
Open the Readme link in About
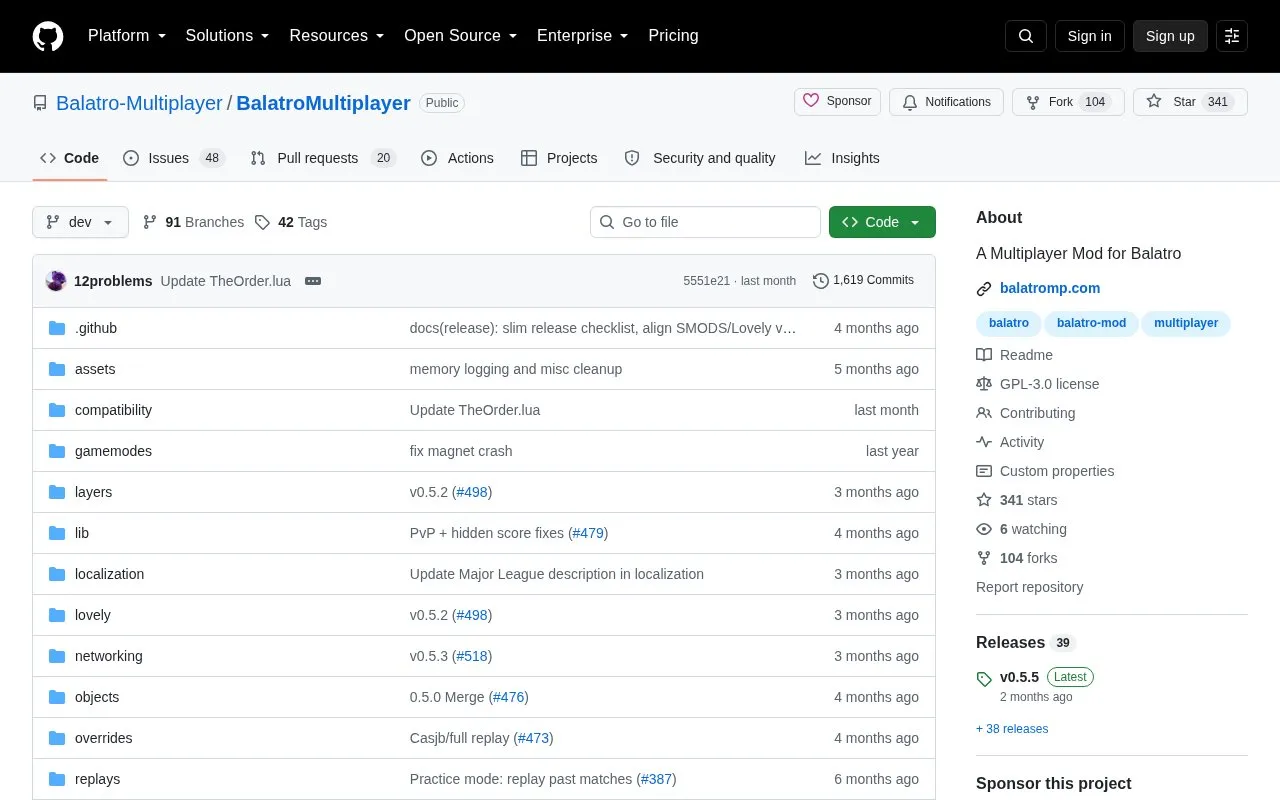(1014, 355)
